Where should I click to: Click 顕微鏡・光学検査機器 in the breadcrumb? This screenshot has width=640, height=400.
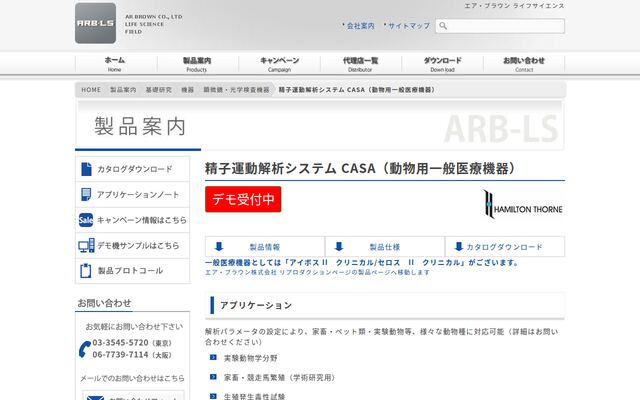coord(236,90)
